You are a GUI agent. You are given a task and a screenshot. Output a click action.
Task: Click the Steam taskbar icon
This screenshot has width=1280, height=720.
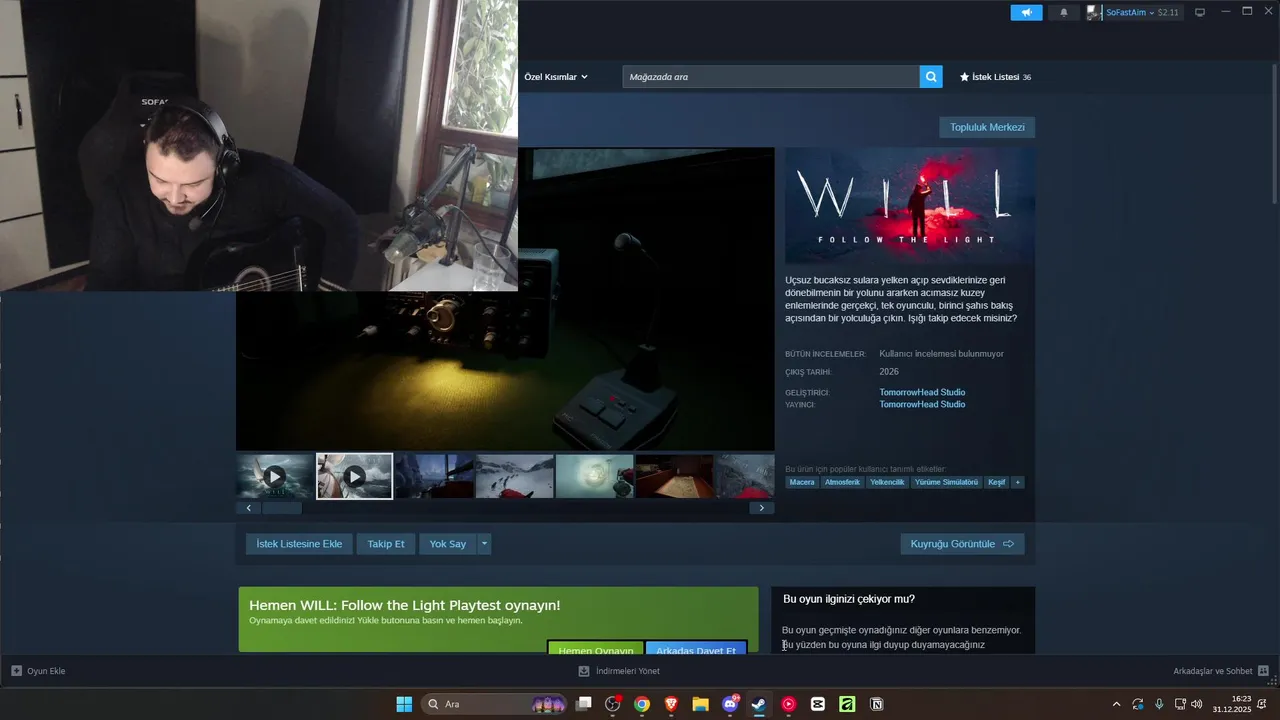click(x=759, y=704)
